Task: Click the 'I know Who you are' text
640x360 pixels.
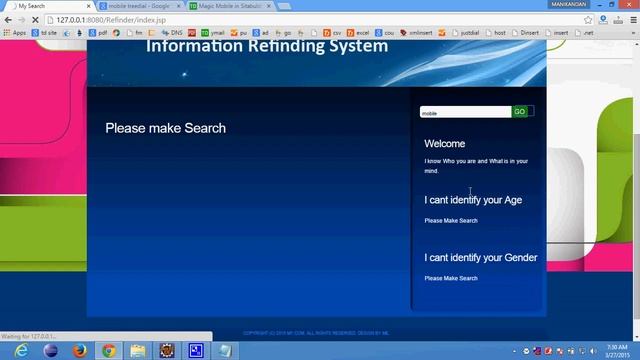Action: [476, 166]
